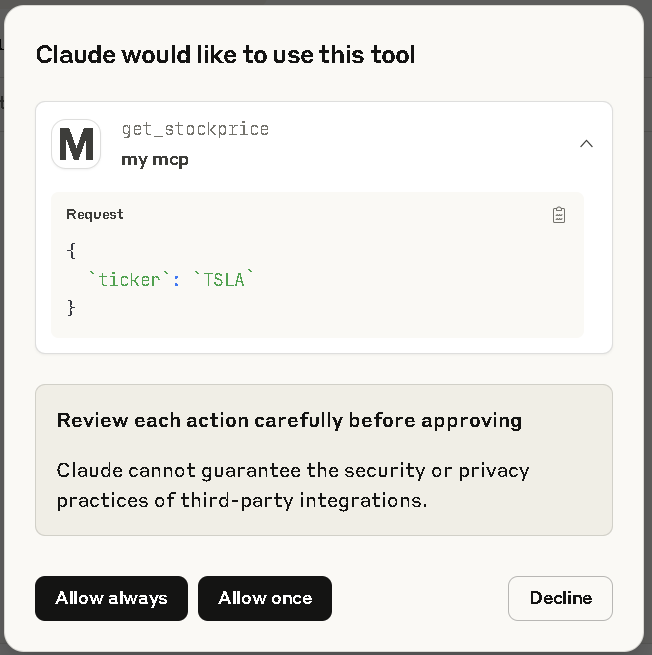Click the closing brace of the JSON request
Image resolution: width=652 pixels, height=655 pixels.
pyautogui.click(x=71, y=308)
